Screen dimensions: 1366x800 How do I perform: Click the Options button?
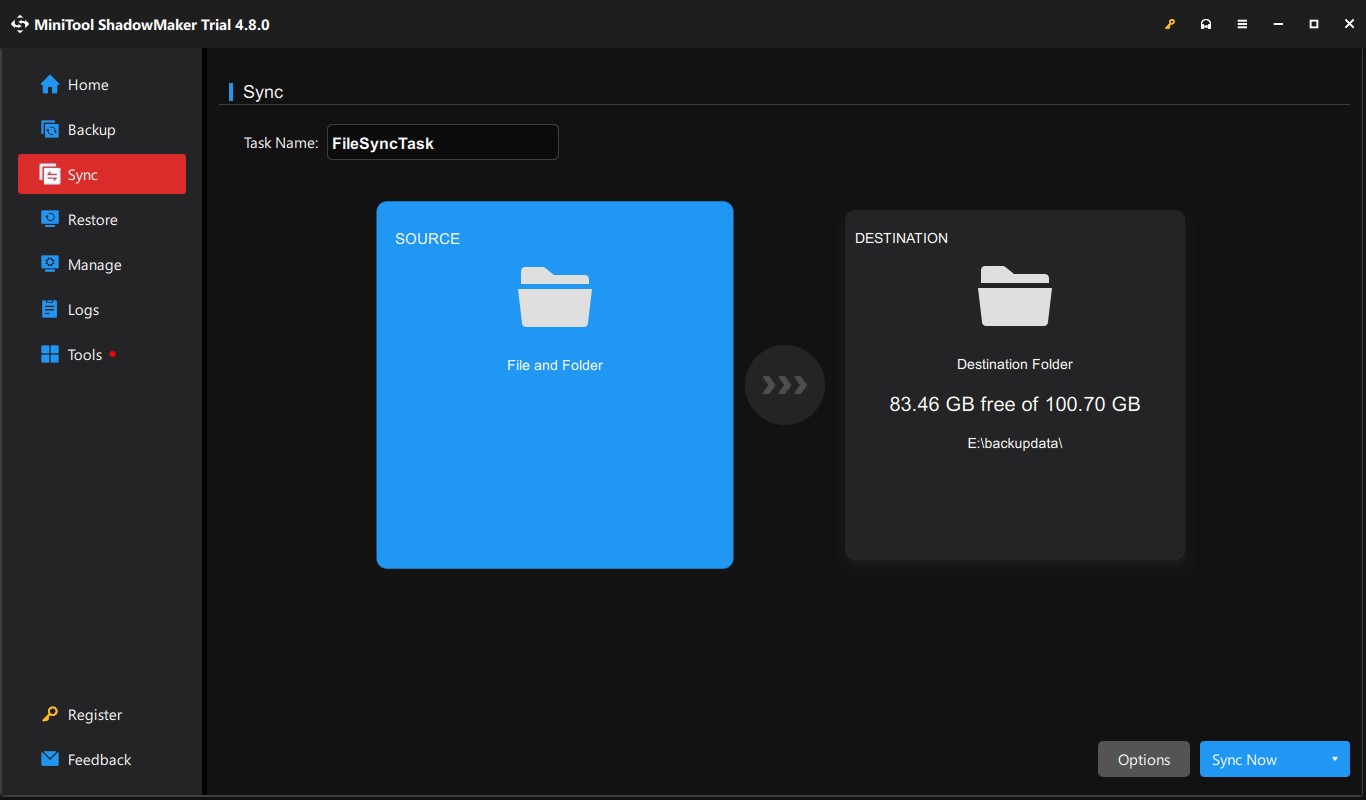coord(1143,759)
